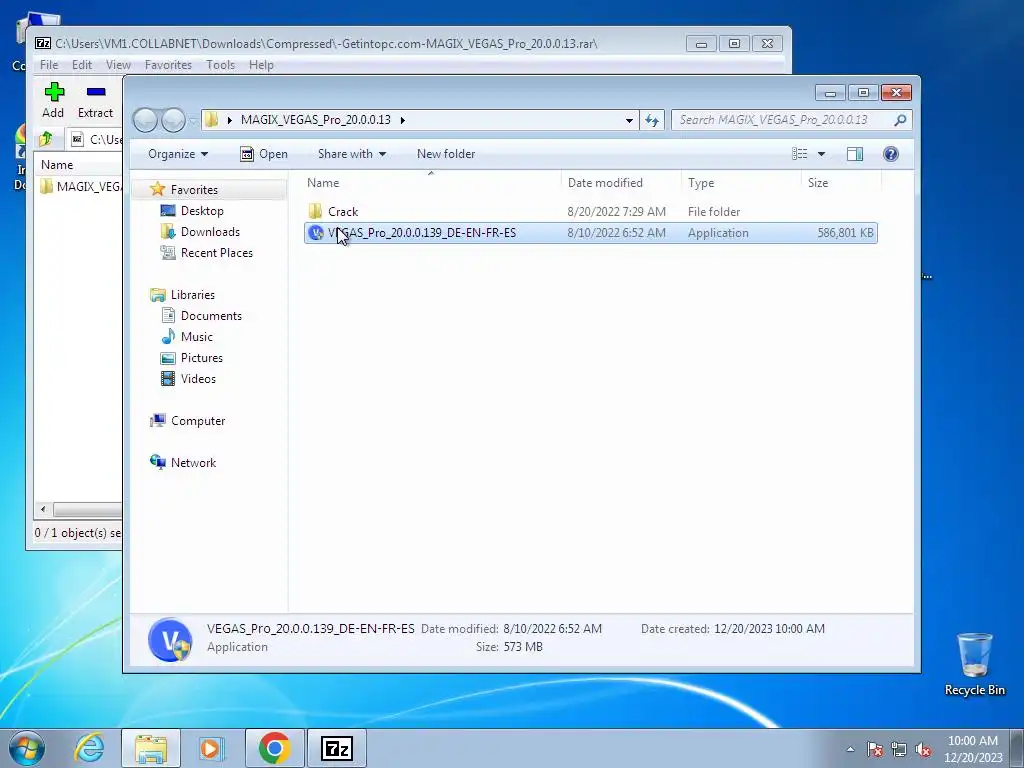Click the magnifier icon in search box
Image resolution: width=1024 pixels, height=768 pixels.
tap(900, 120)
